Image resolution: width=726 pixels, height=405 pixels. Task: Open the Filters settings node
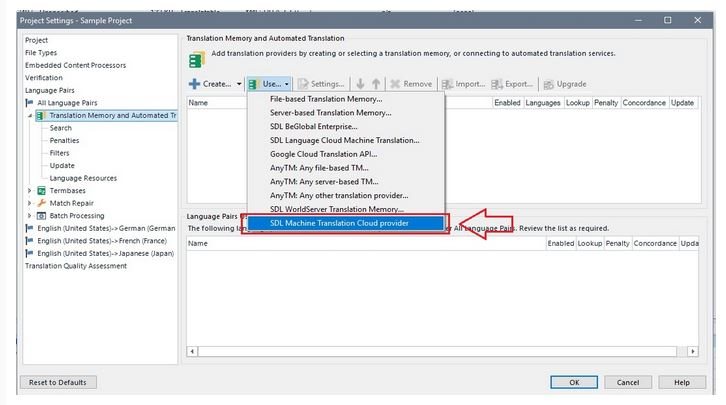pyautogui.click(x=59, y=153)
